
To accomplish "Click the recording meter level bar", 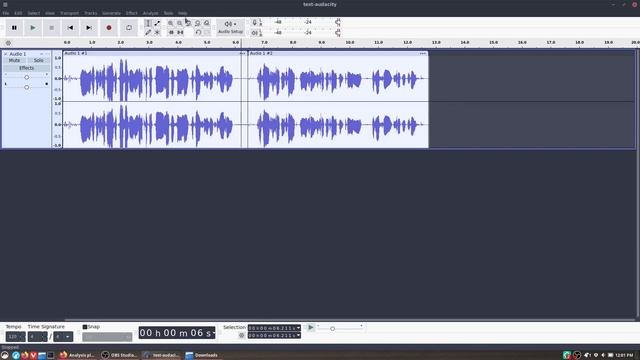I will point(300,22).
